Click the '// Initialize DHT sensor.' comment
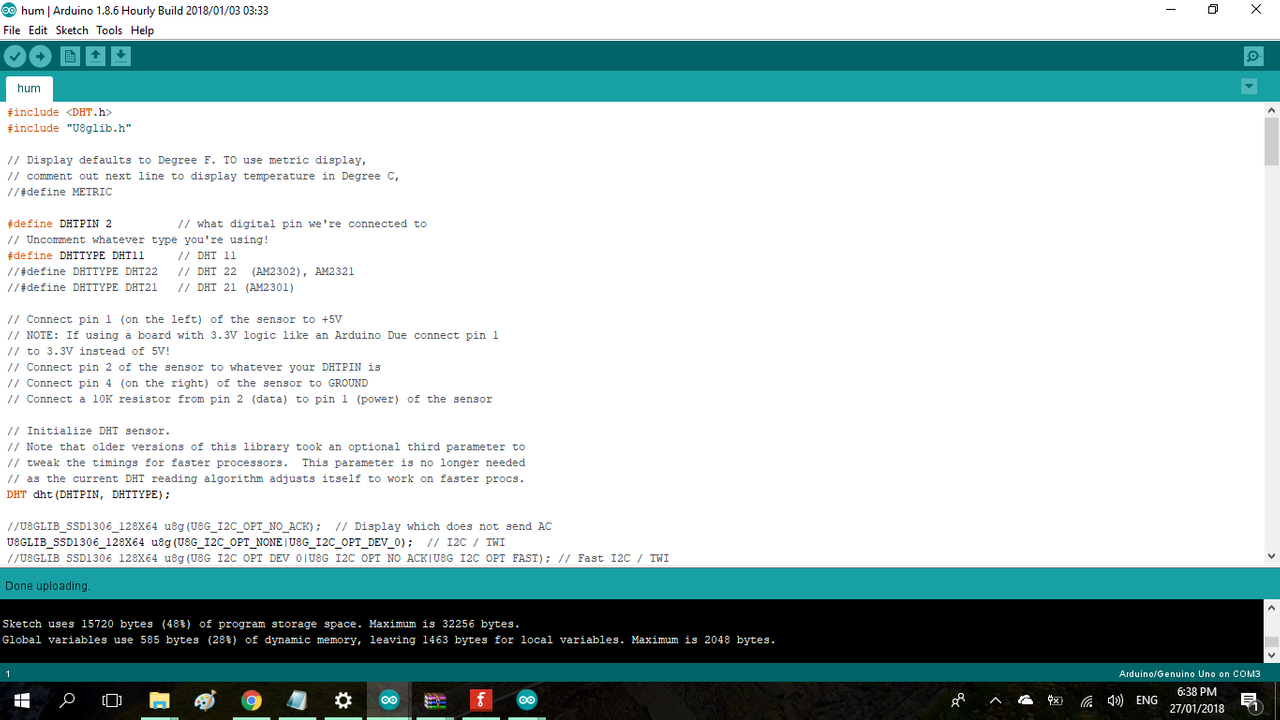The image size is (1280, 720). pyautogui.click(x=89, y=431)
